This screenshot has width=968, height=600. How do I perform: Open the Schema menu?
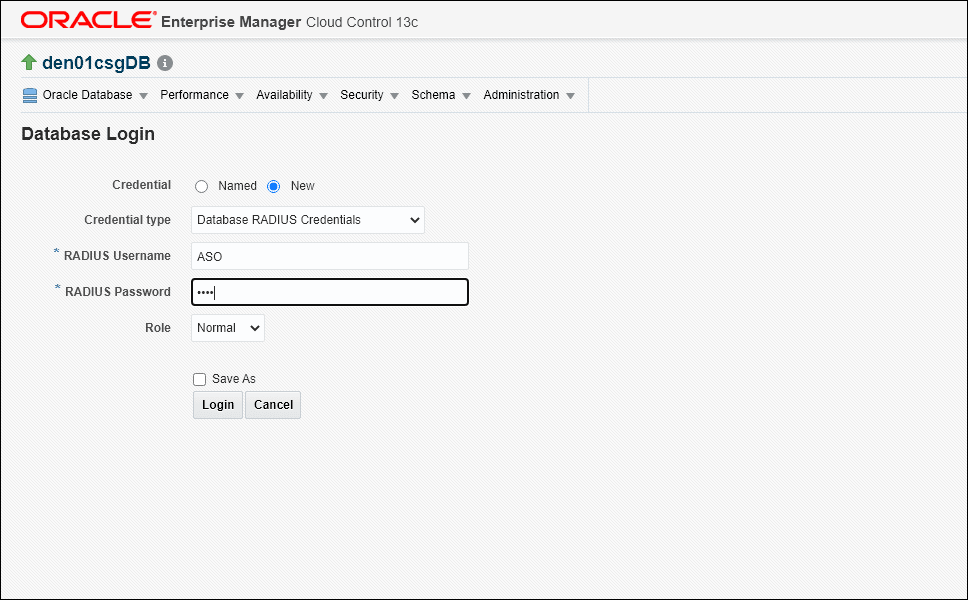click(433, 94)
